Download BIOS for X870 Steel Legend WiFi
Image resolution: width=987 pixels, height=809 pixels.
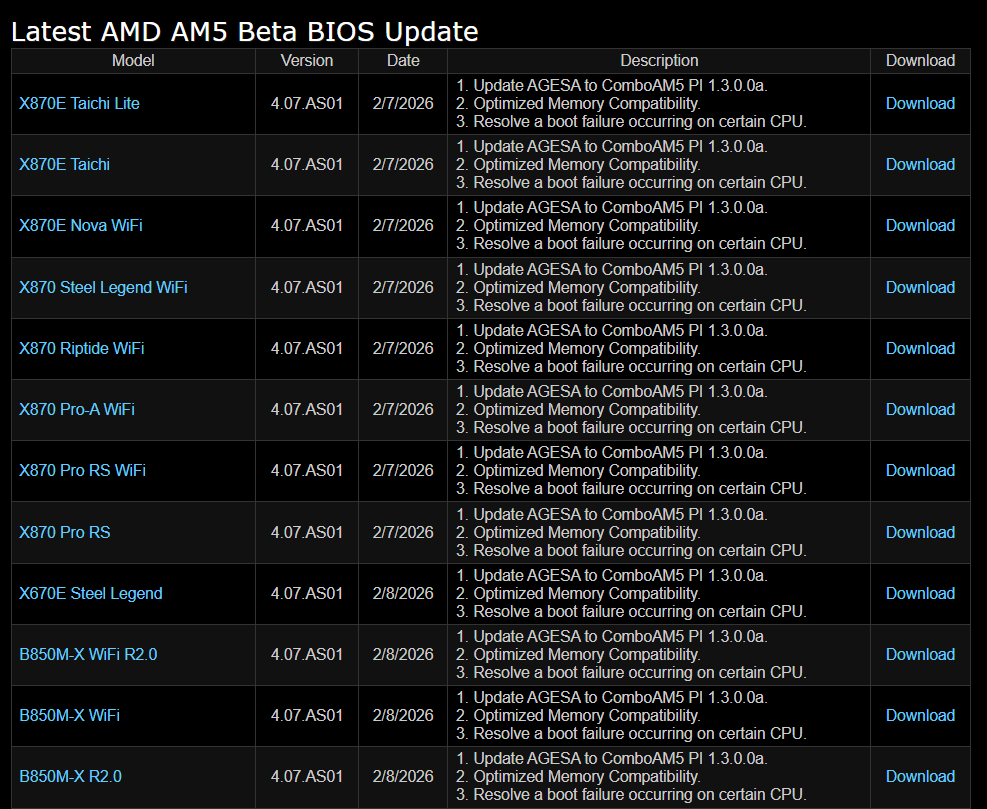click(x=920, y=287)
